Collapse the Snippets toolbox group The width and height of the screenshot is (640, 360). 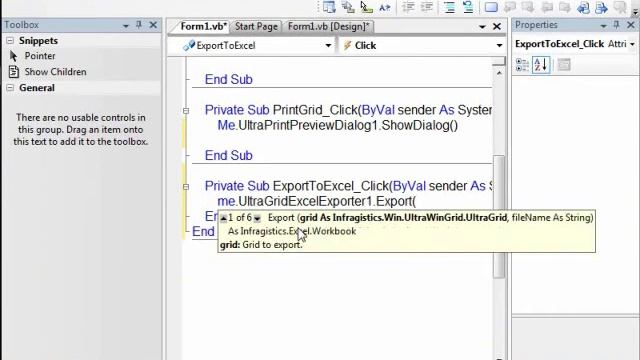click(10, 40)
